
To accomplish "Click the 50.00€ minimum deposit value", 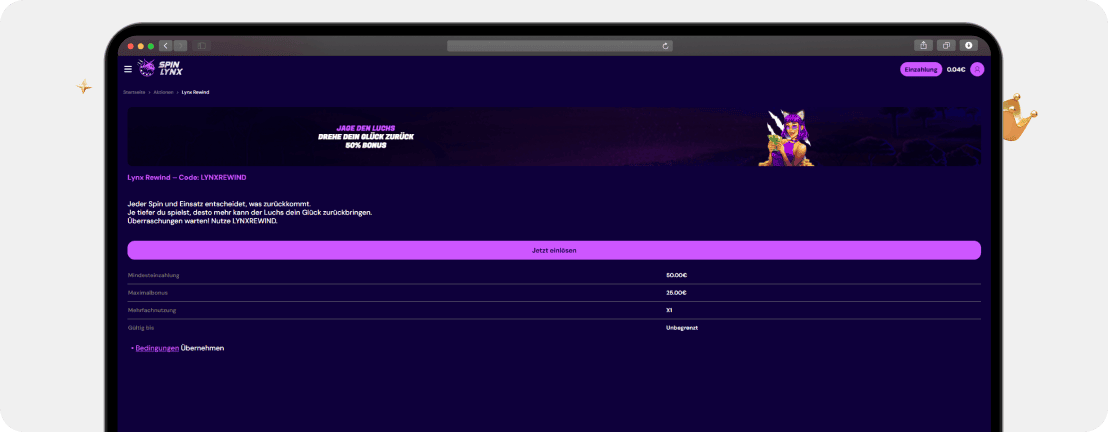I will [676, 275].
